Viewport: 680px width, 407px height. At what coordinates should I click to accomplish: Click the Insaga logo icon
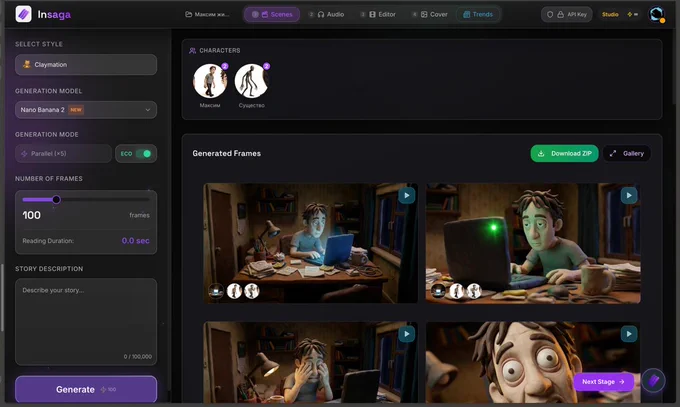point(23,14)
